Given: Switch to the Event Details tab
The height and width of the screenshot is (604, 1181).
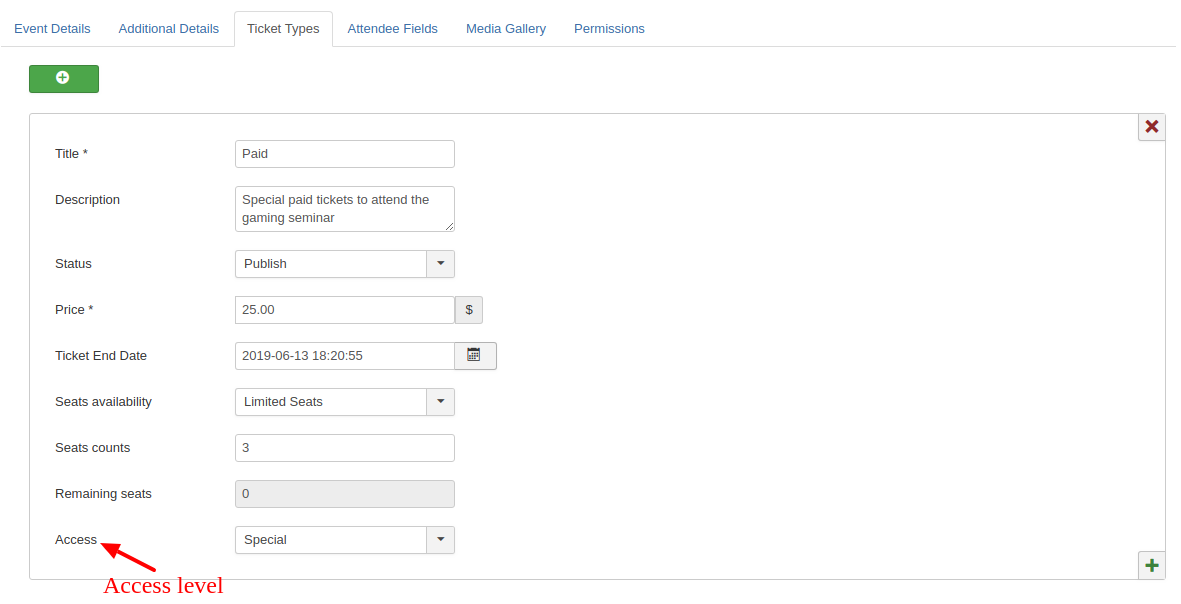Looking at the screenshot, I should 52,29.
